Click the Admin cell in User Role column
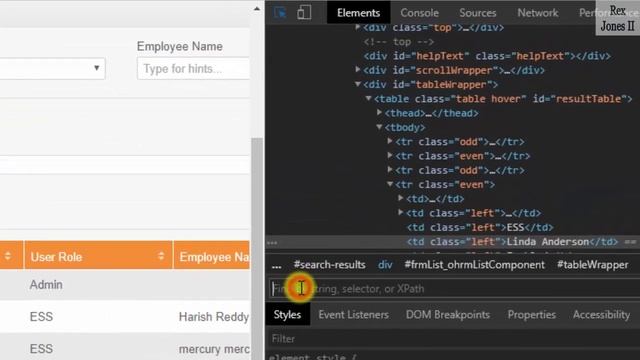The width and height of the screenshot is (640, 360). click(x=46, y=284)
